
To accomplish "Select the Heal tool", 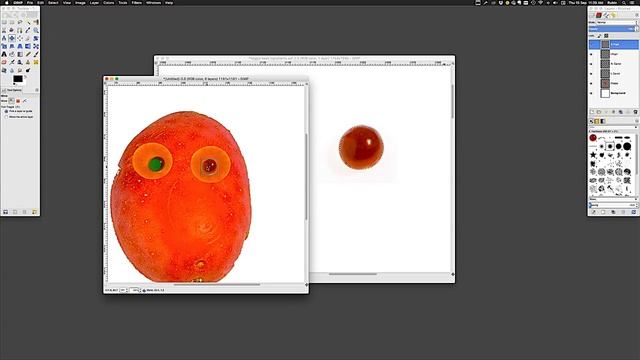I will point(36,62).
